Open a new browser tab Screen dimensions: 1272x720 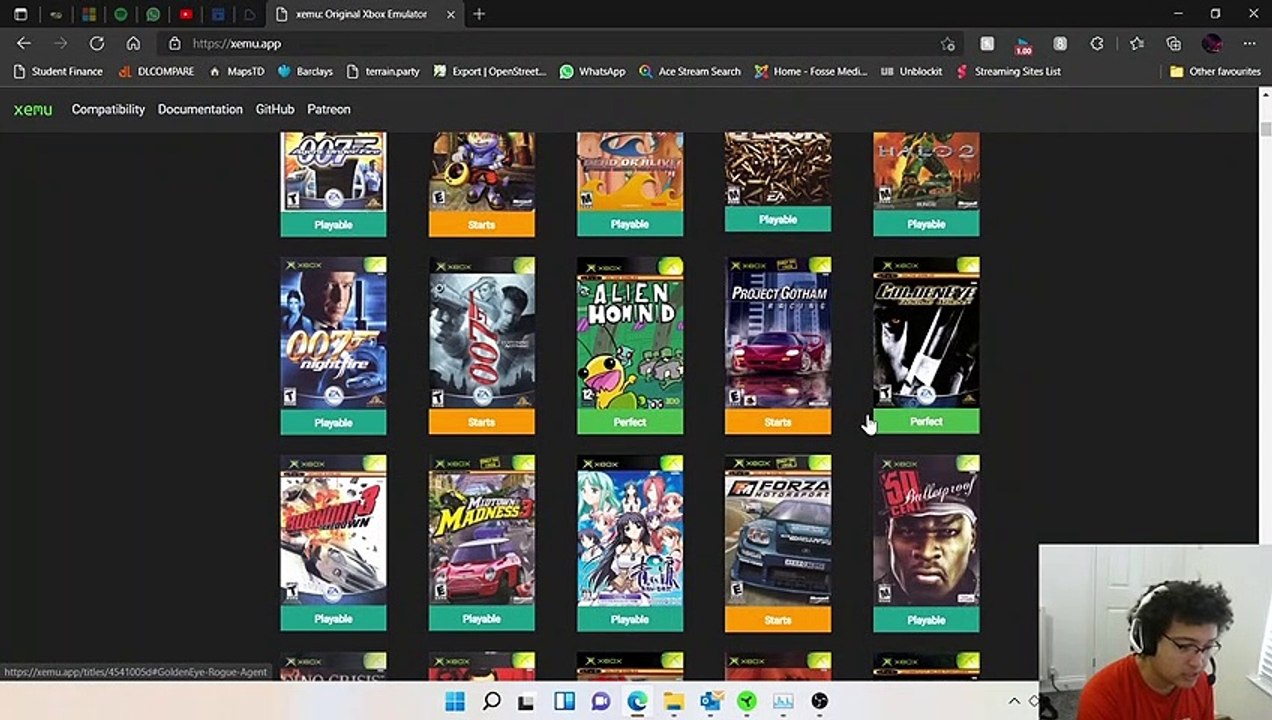click(x=479, y=14)
